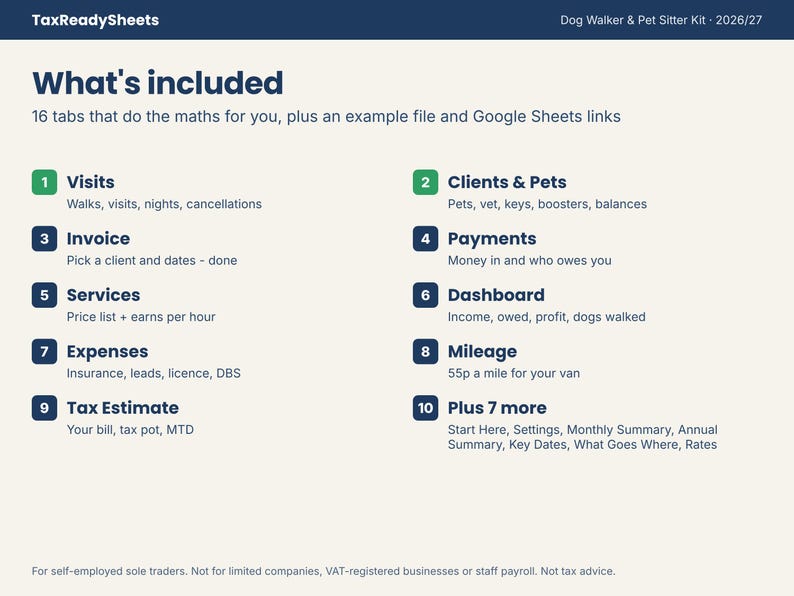
Task: Click the green number 2 badge
Action: click(x=425, y=182)
